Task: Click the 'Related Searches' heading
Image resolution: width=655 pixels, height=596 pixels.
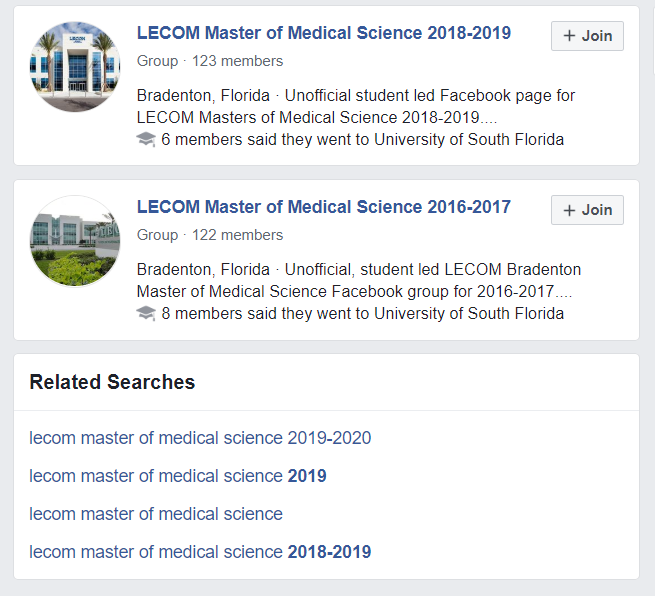Action: tap(112, 382)
